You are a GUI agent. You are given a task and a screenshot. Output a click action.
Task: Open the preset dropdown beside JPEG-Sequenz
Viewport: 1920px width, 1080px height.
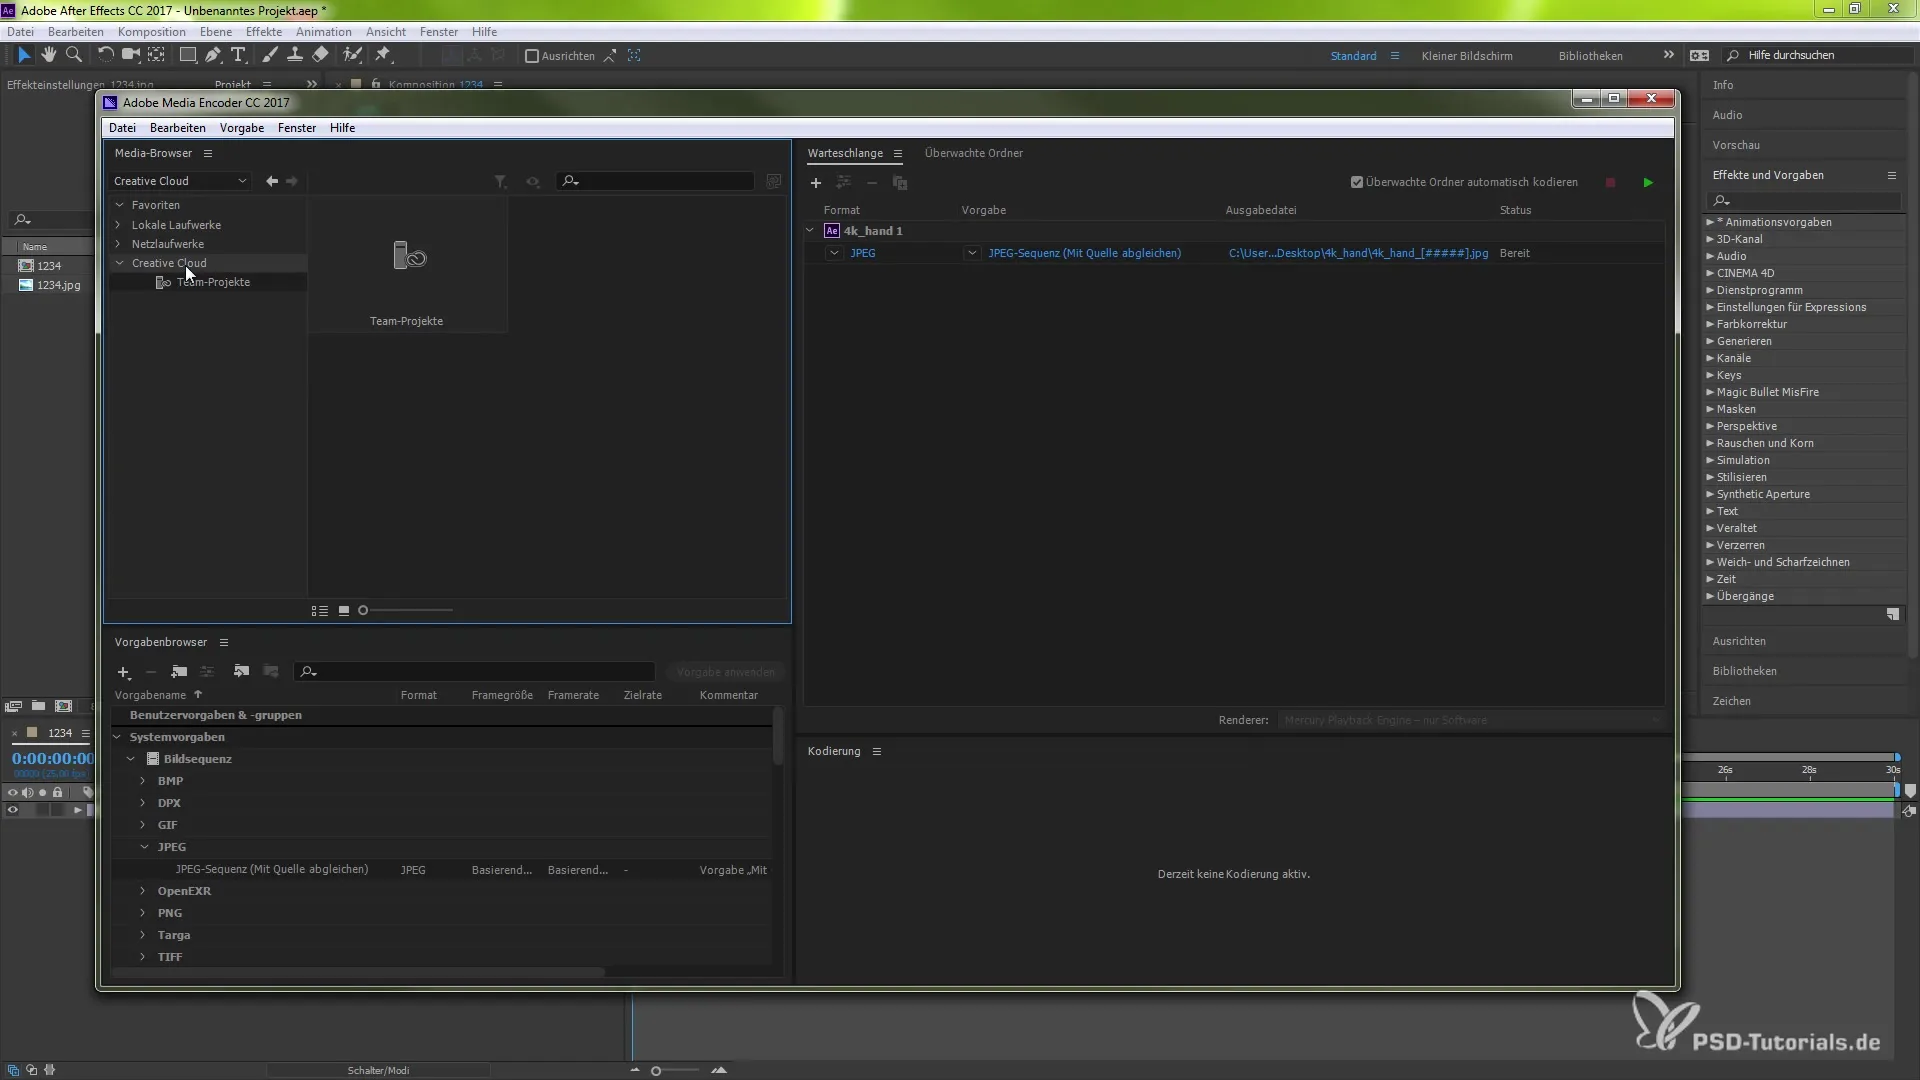pyautogui.click(x=972, y=253)
